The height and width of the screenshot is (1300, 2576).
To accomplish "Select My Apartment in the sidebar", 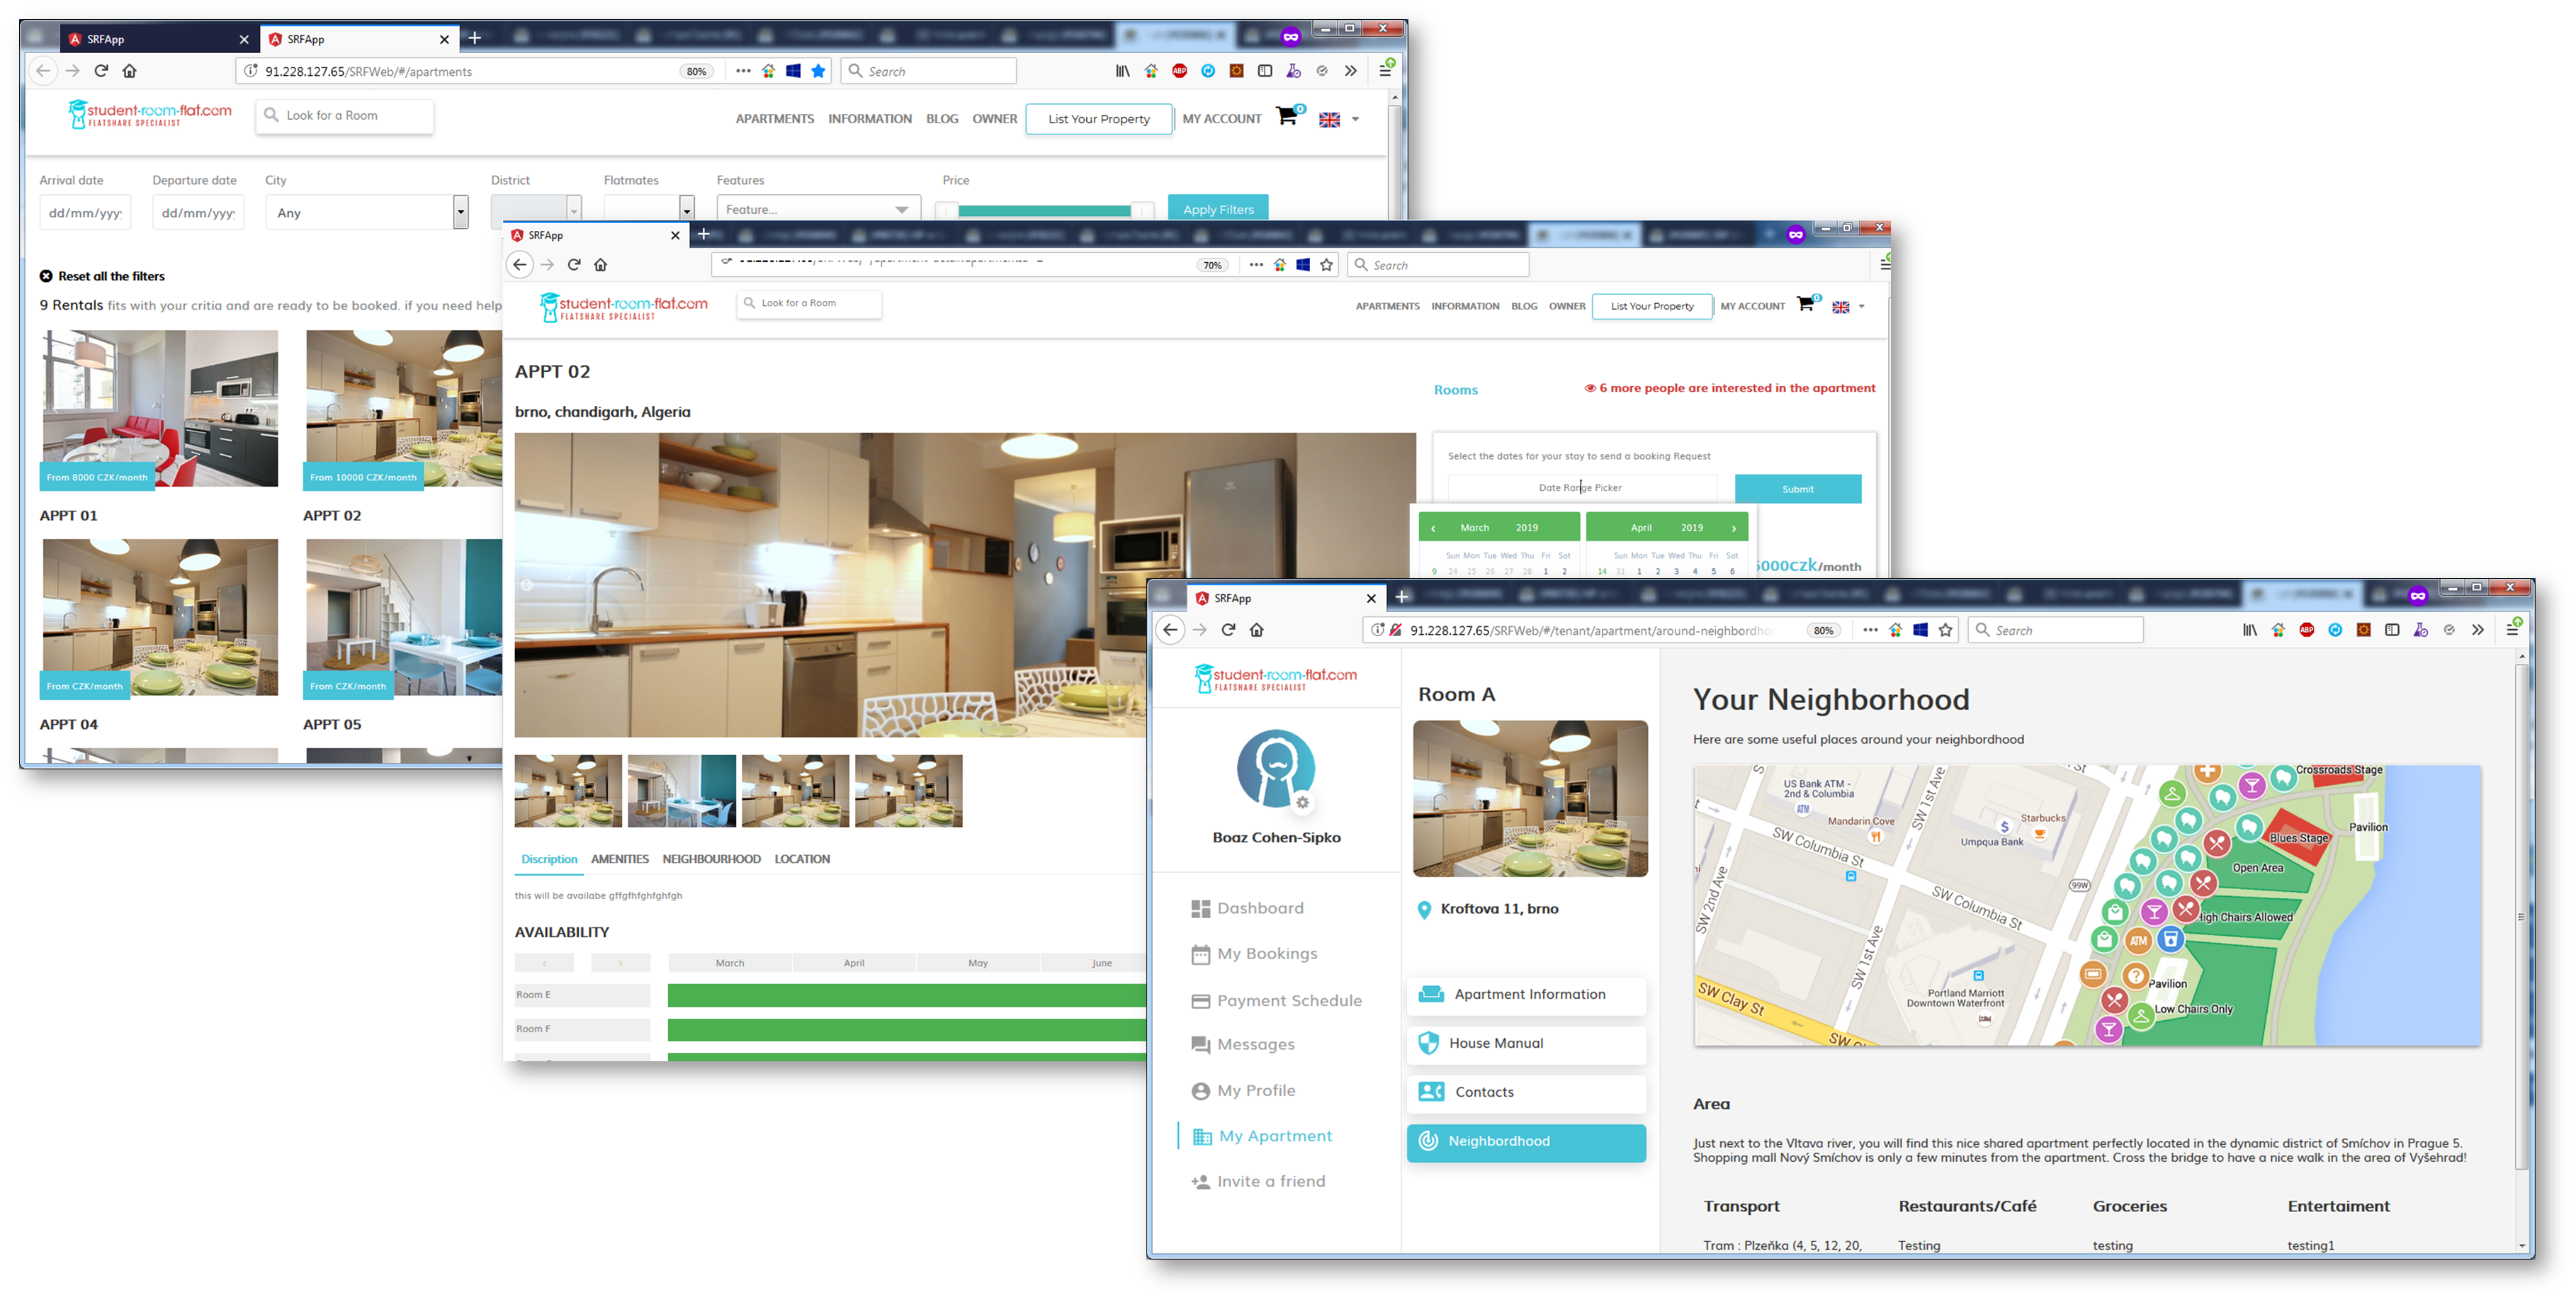I will click(x=1262, y=1137).
